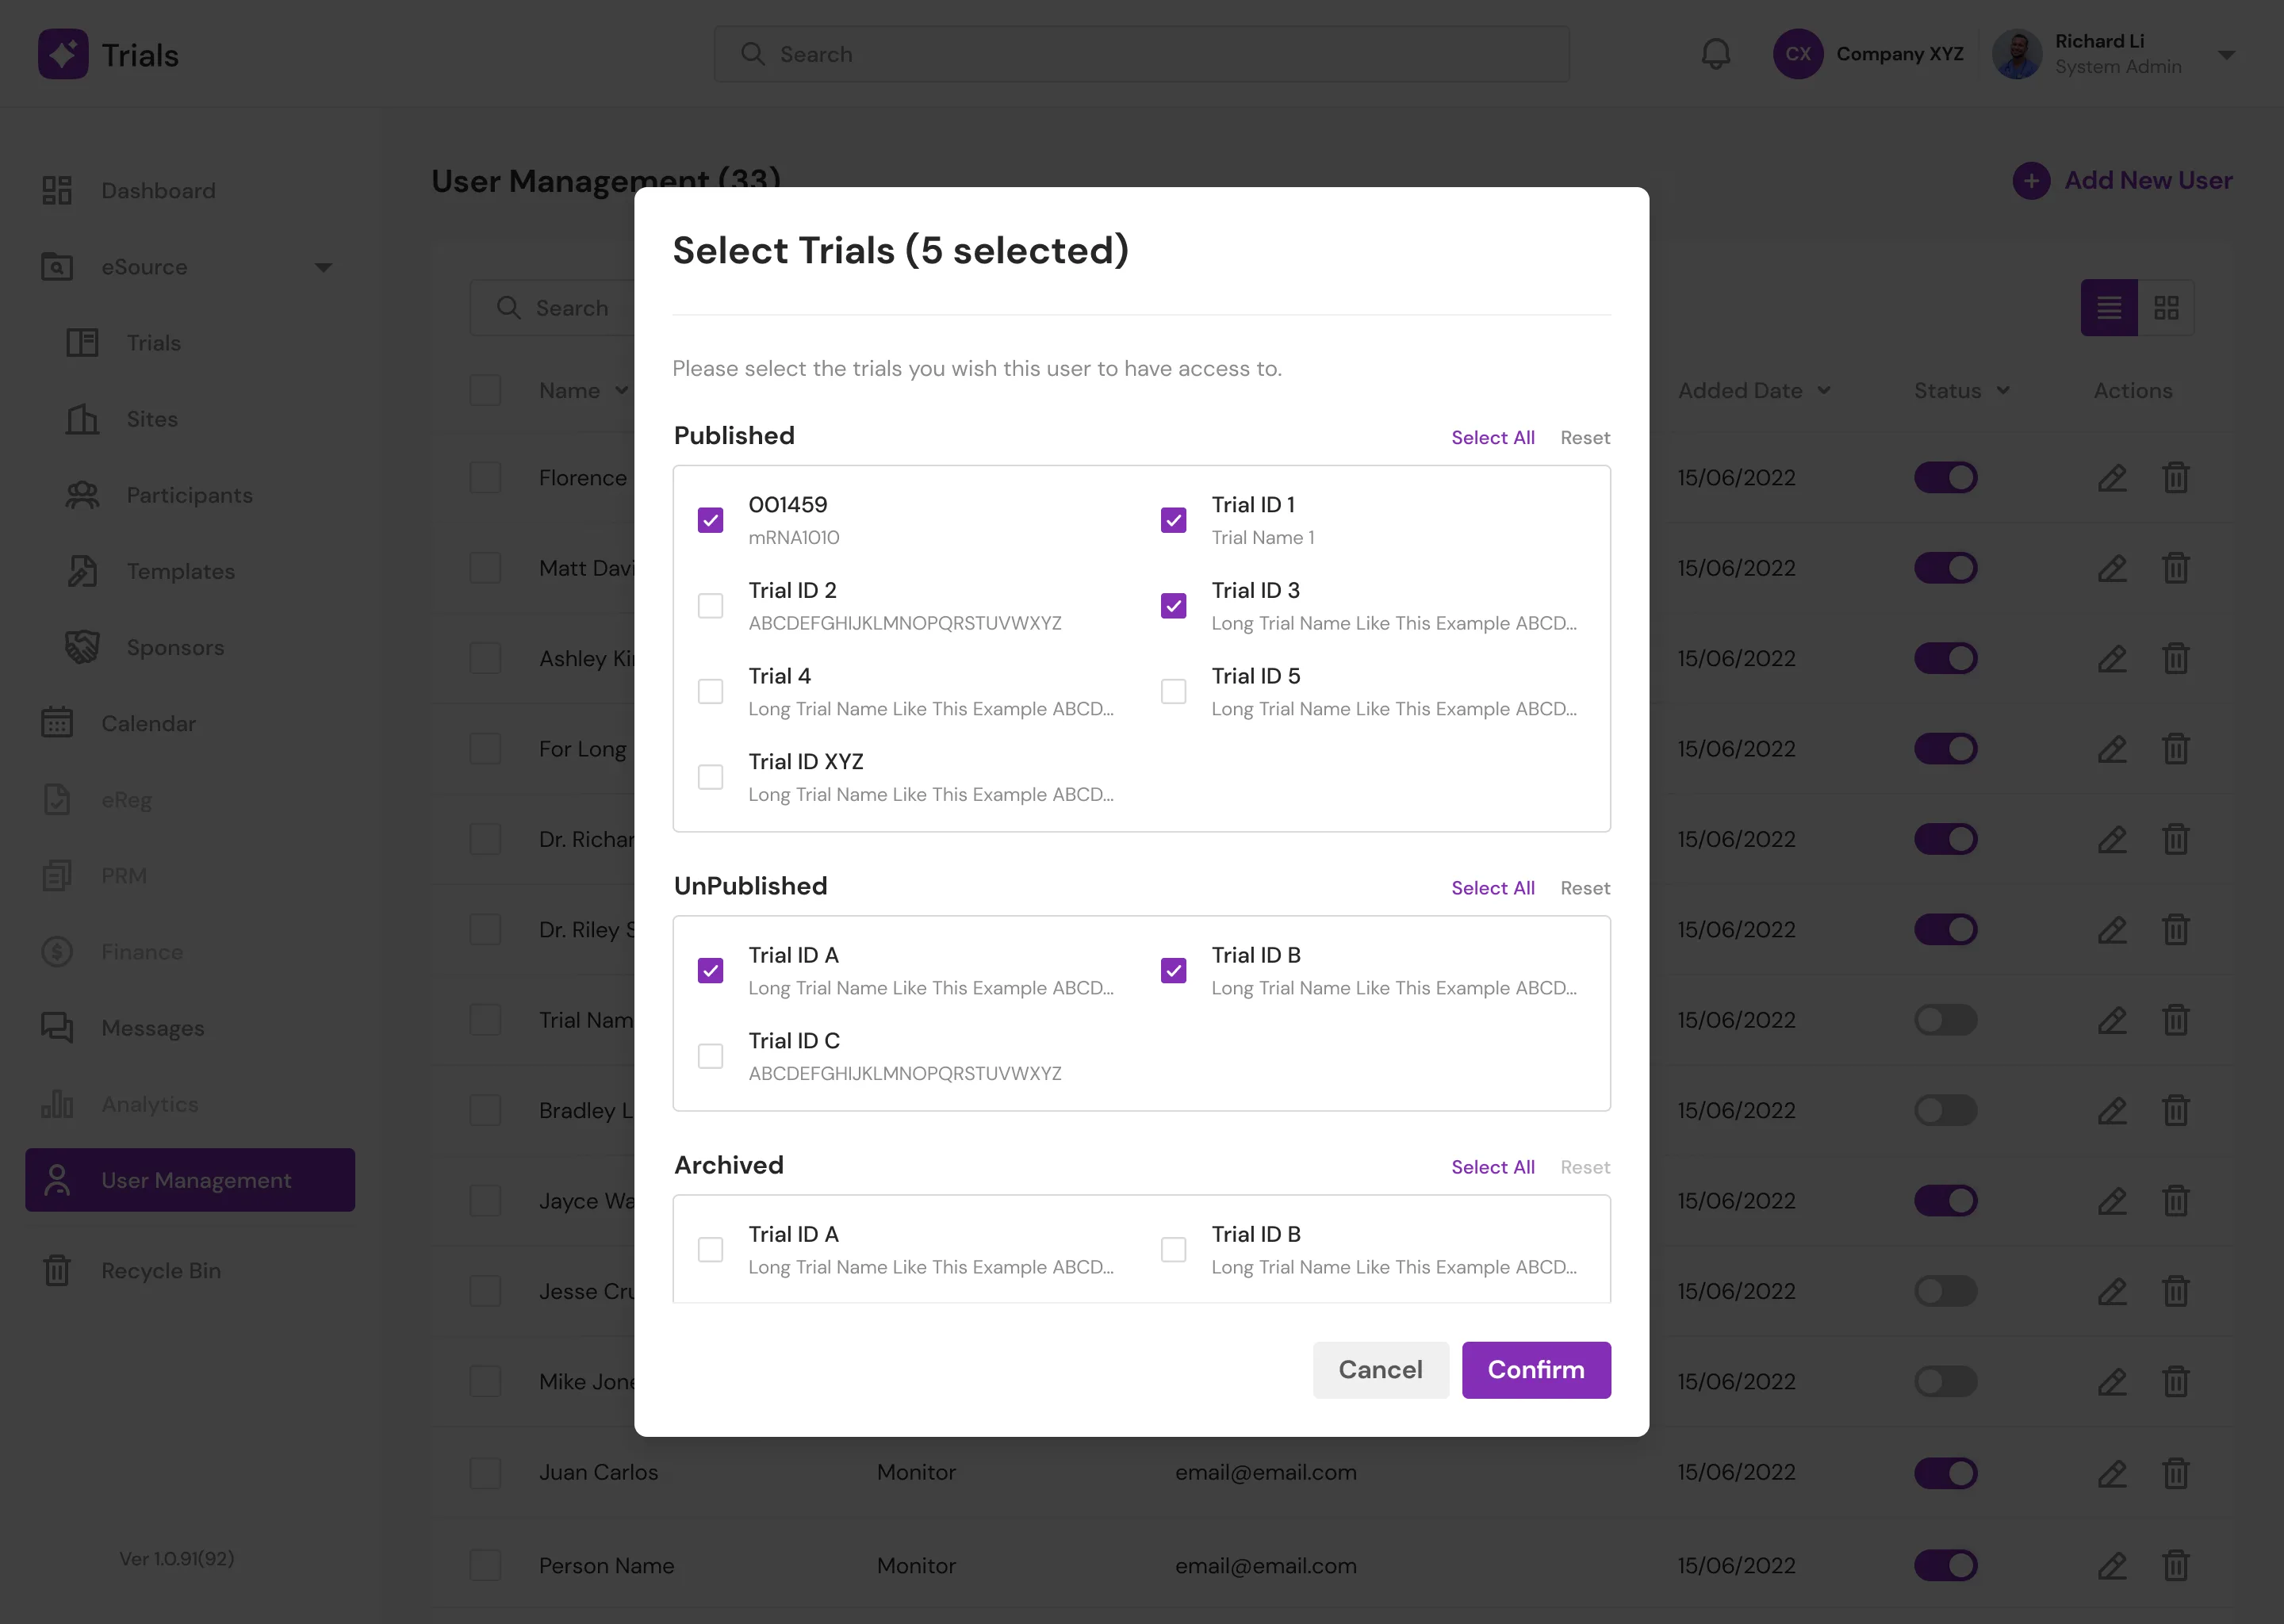This screenshot has width=2284, height=1624.
Task: Check Trial ID C checkbox
Action: pos(710,1056)
